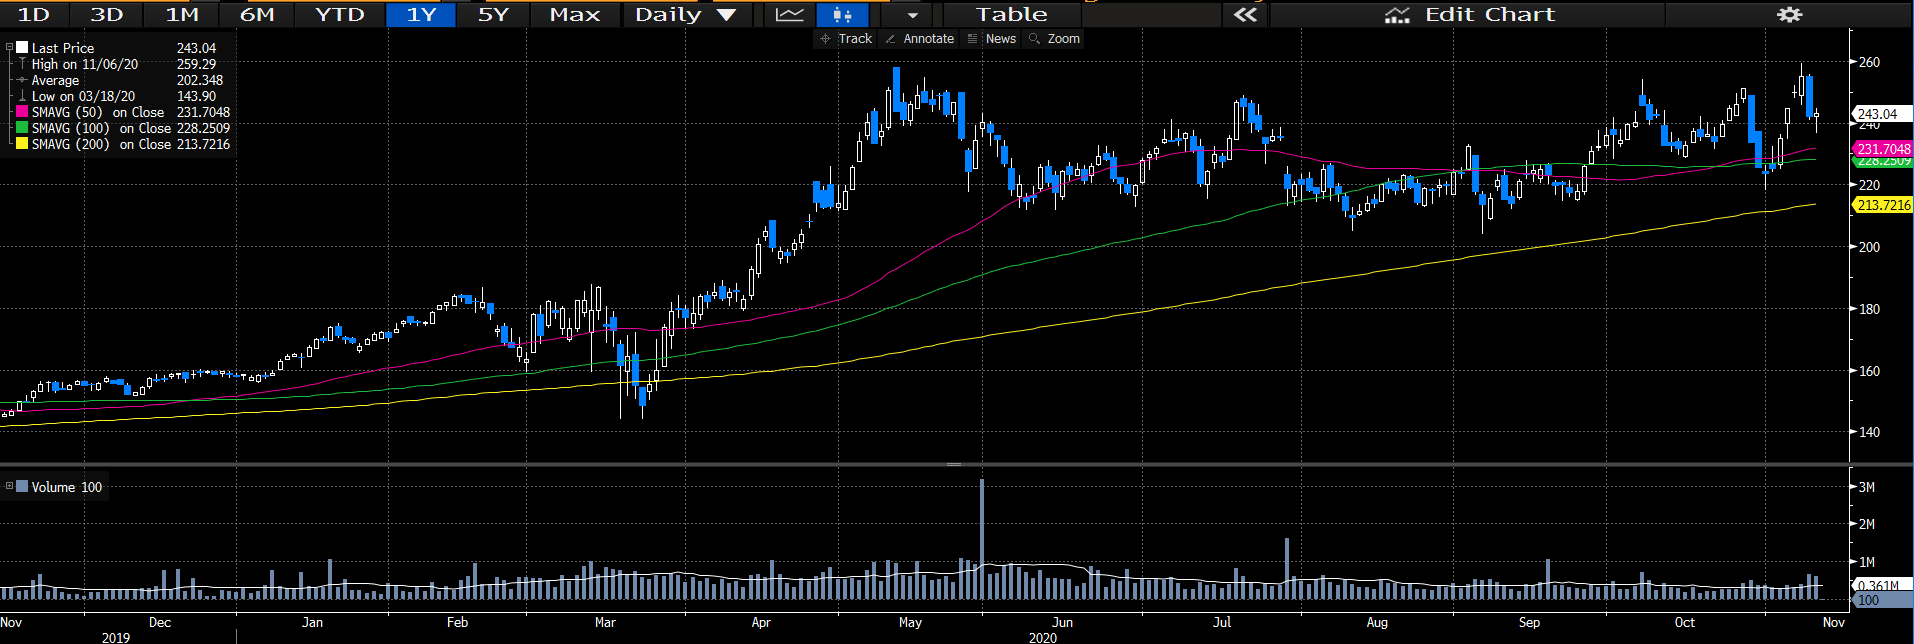1914x644 pixels.
Task: Click the 143.90 low value in legend
Action: click(x=196, y=96)
